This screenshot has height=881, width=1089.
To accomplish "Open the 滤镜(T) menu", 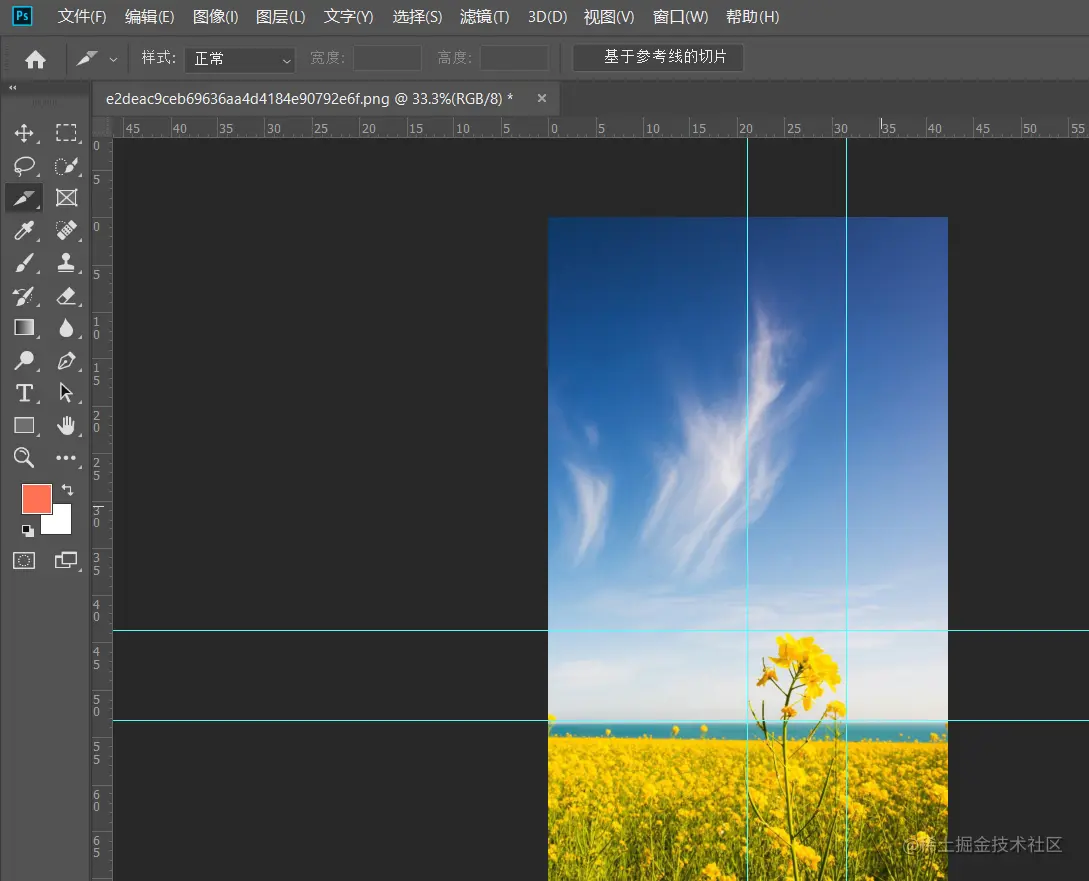I will (x=485, y=17).
